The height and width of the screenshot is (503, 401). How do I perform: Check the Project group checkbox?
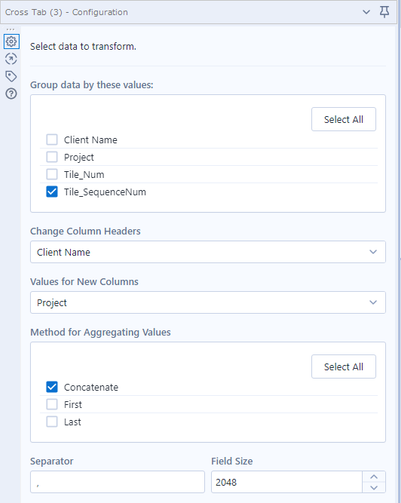point(52,157)
